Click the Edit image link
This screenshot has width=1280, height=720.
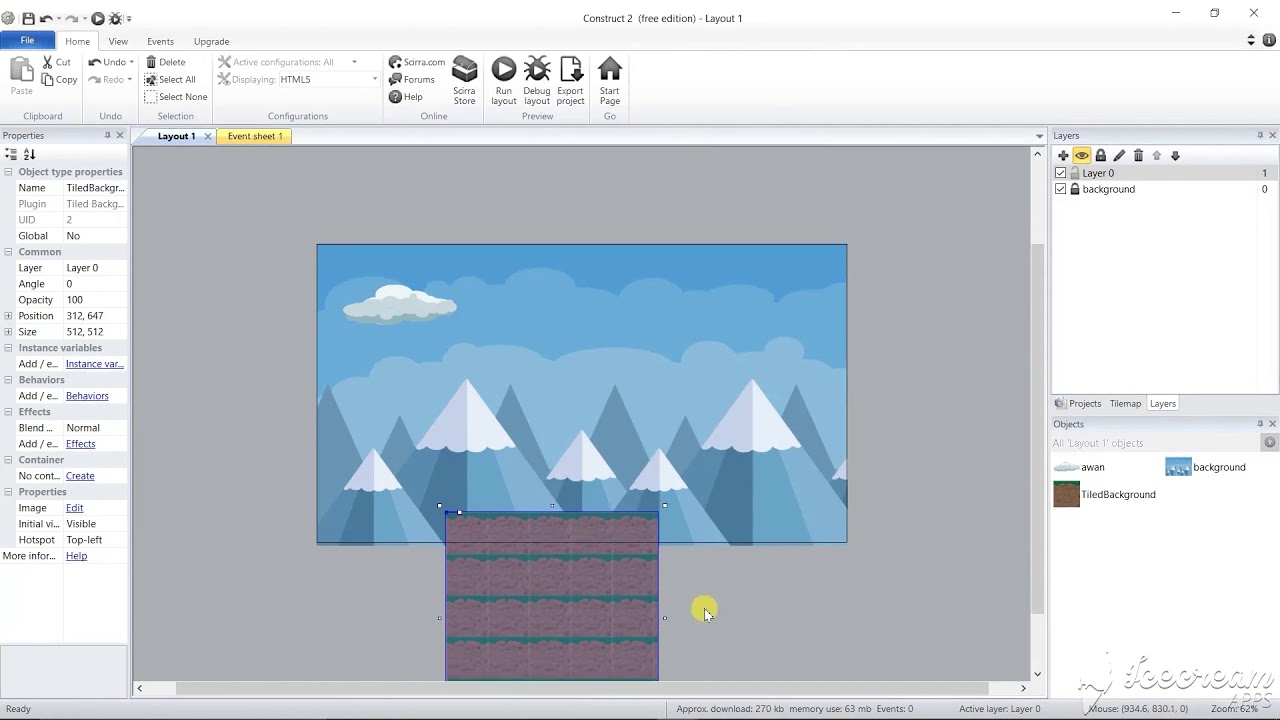(x=75, y=508)
